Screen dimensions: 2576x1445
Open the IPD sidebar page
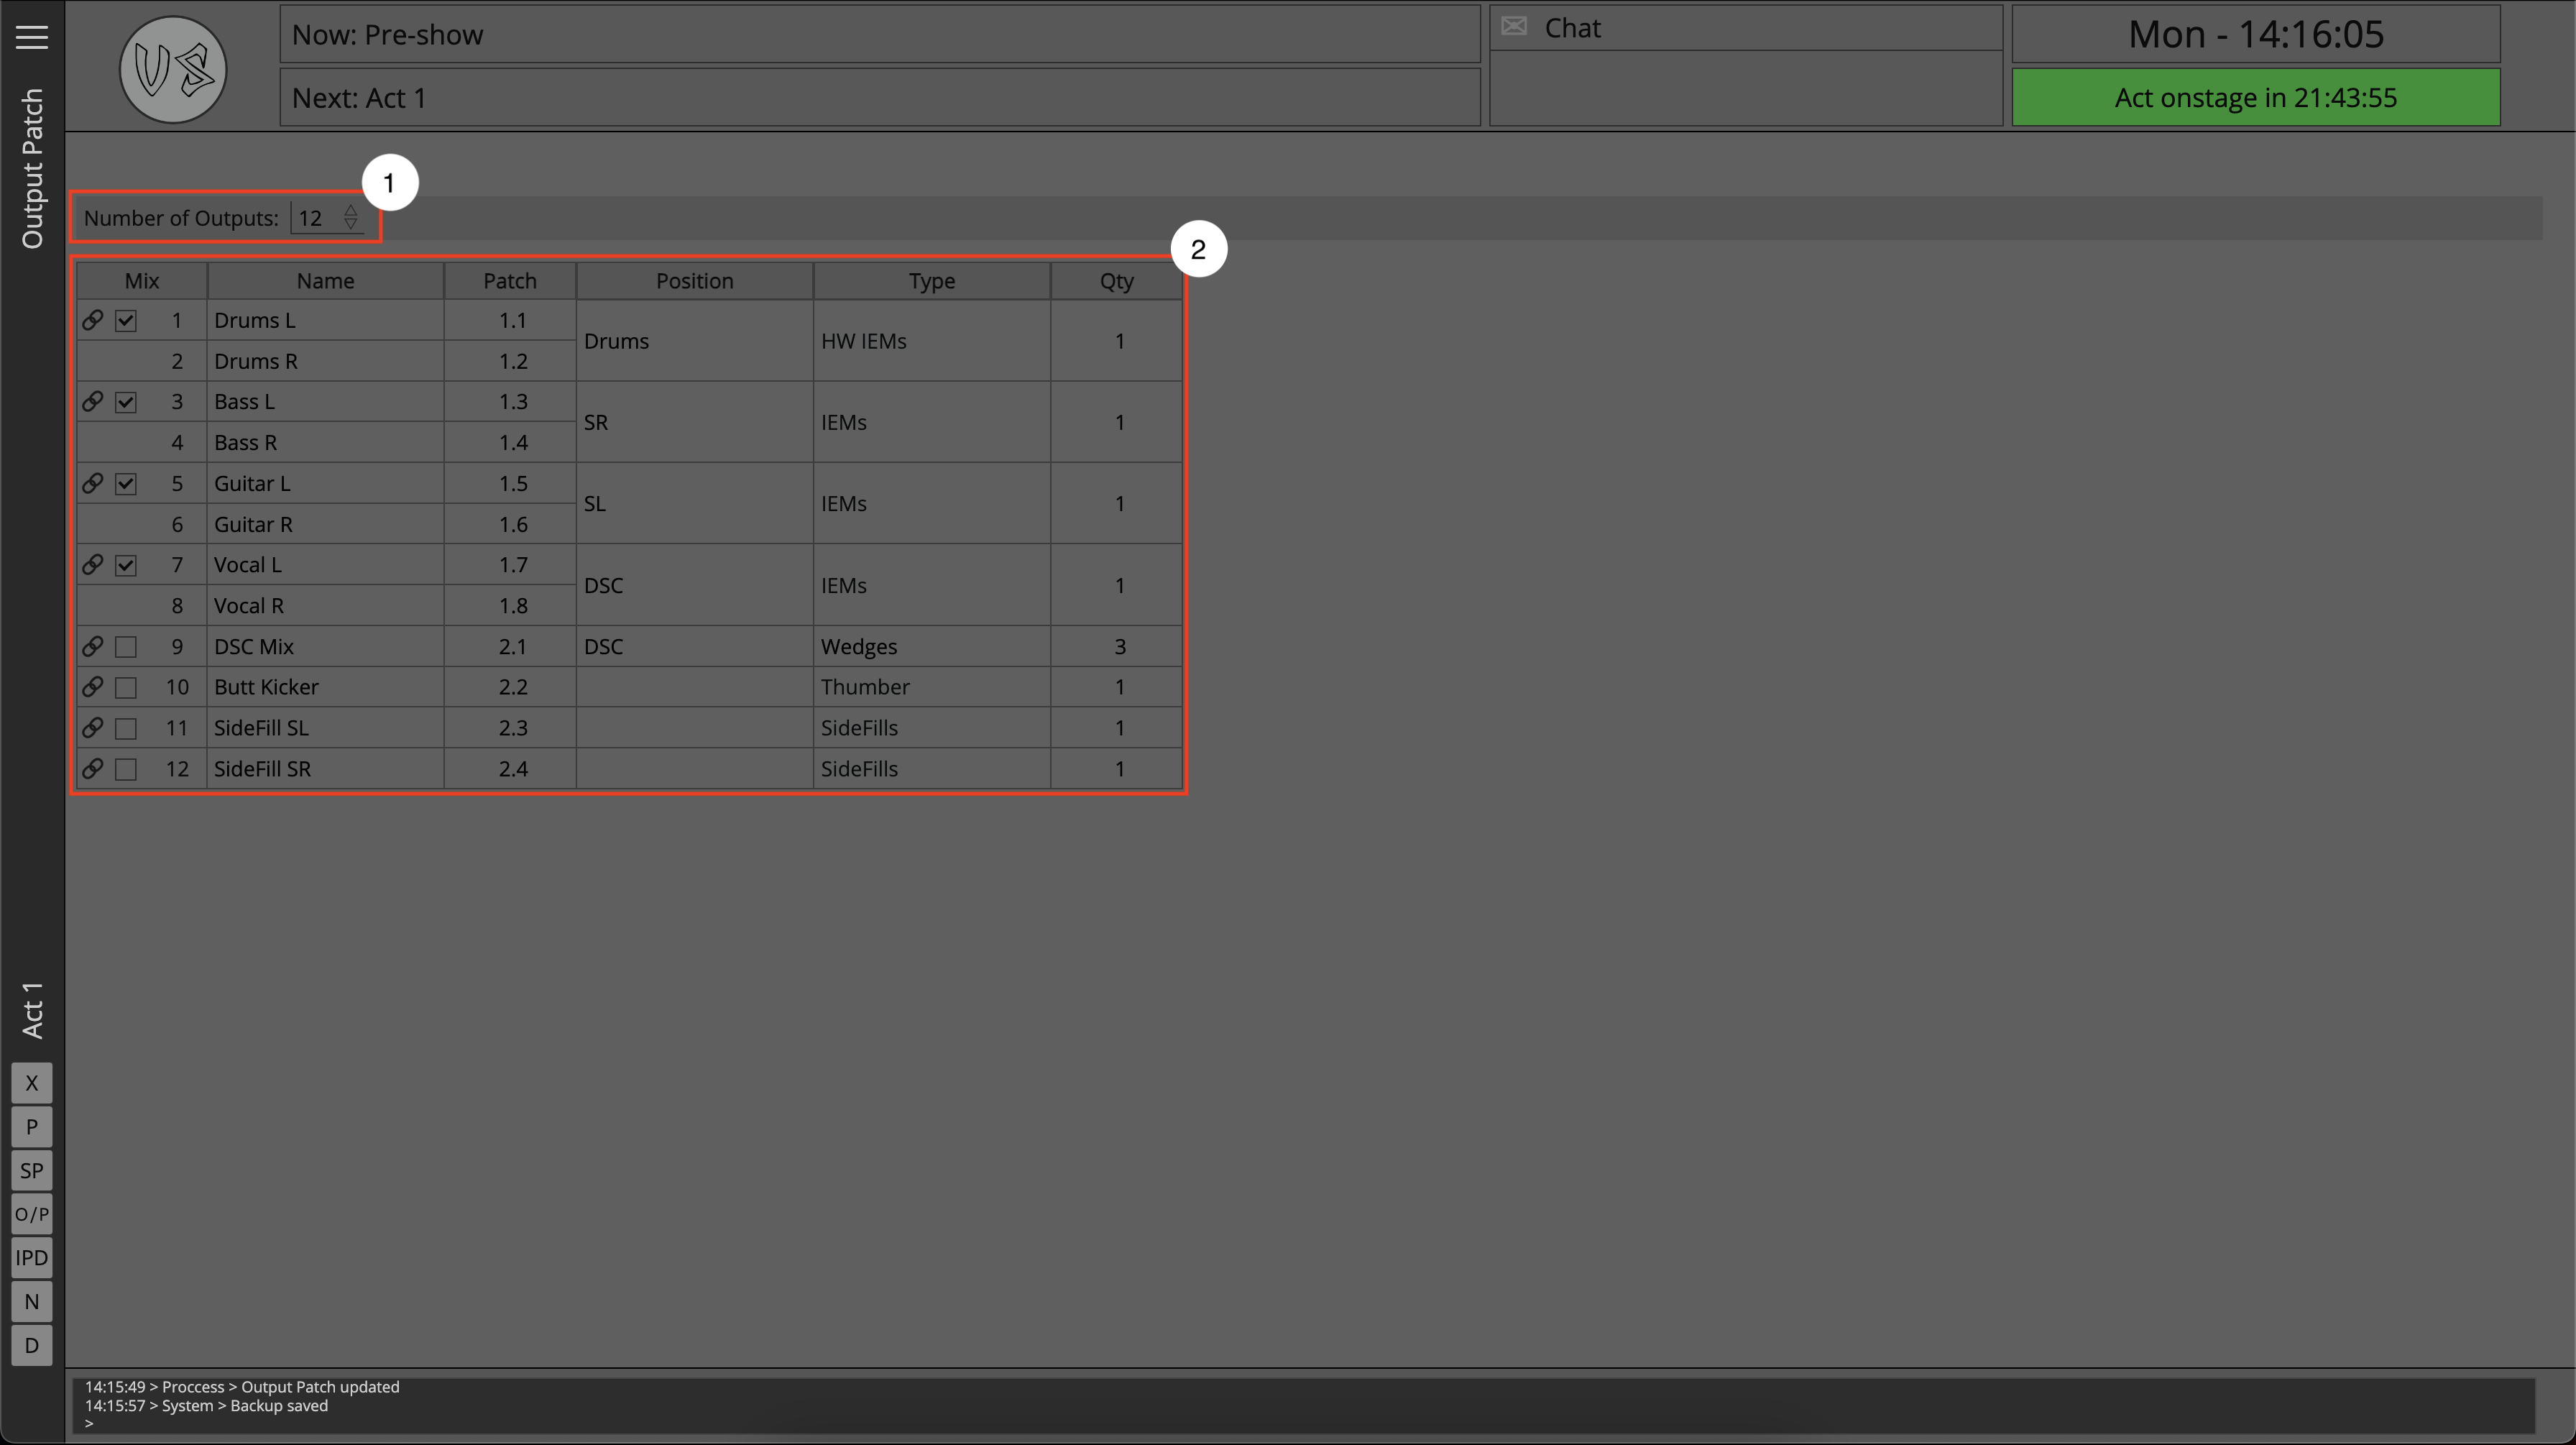(x=32, y=1258)
